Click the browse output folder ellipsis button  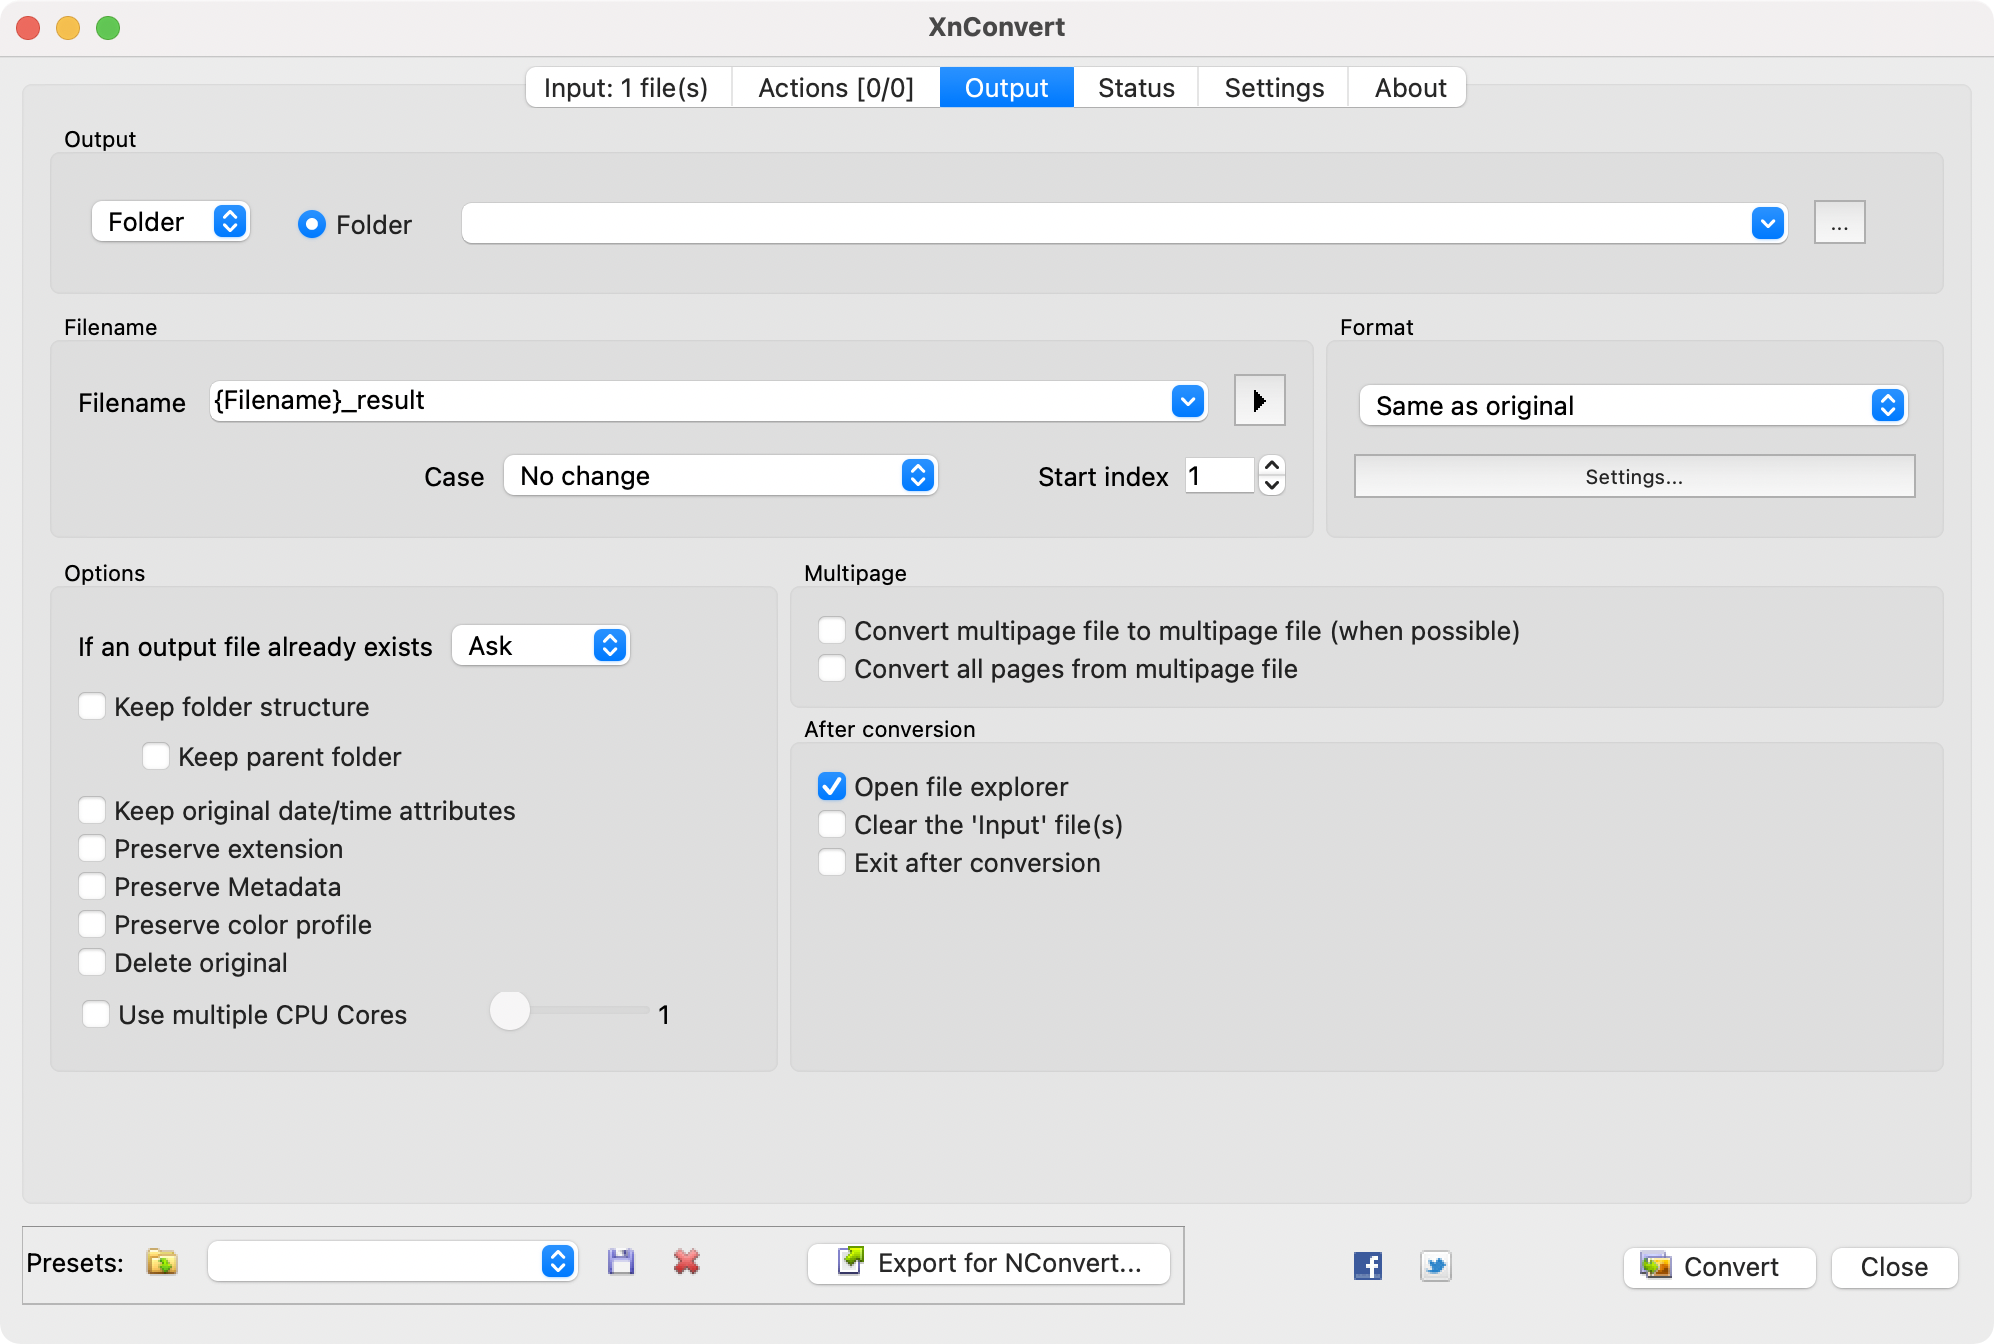coord(1839,223)
